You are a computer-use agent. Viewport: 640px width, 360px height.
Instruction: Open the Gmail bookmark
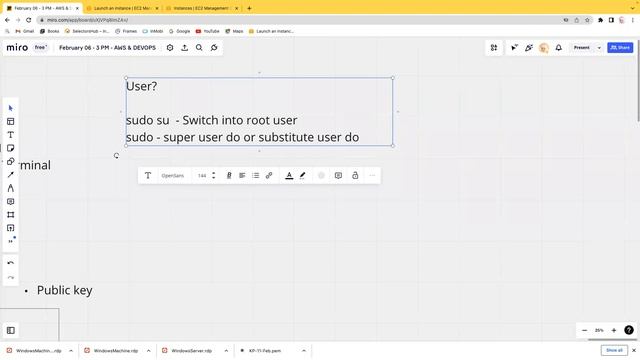(24, 31)
